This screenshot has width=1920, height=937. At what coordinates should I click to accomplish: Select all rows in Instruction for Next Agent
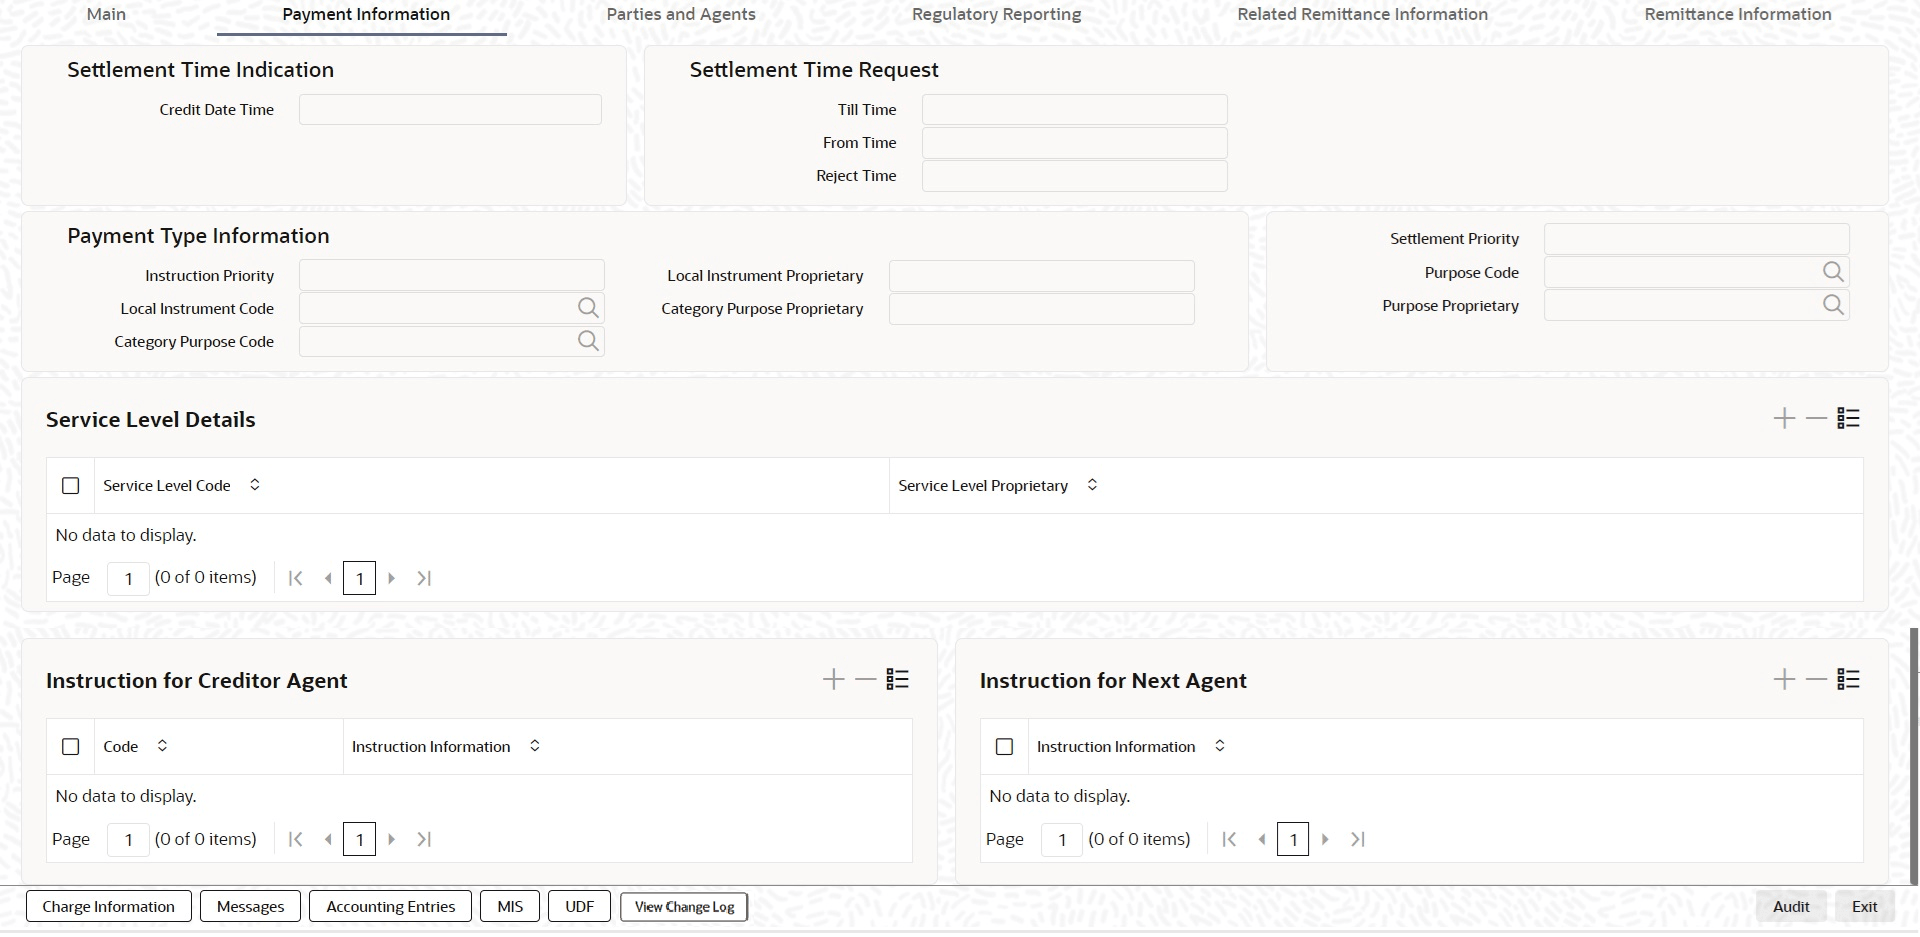coord(1005,747)
